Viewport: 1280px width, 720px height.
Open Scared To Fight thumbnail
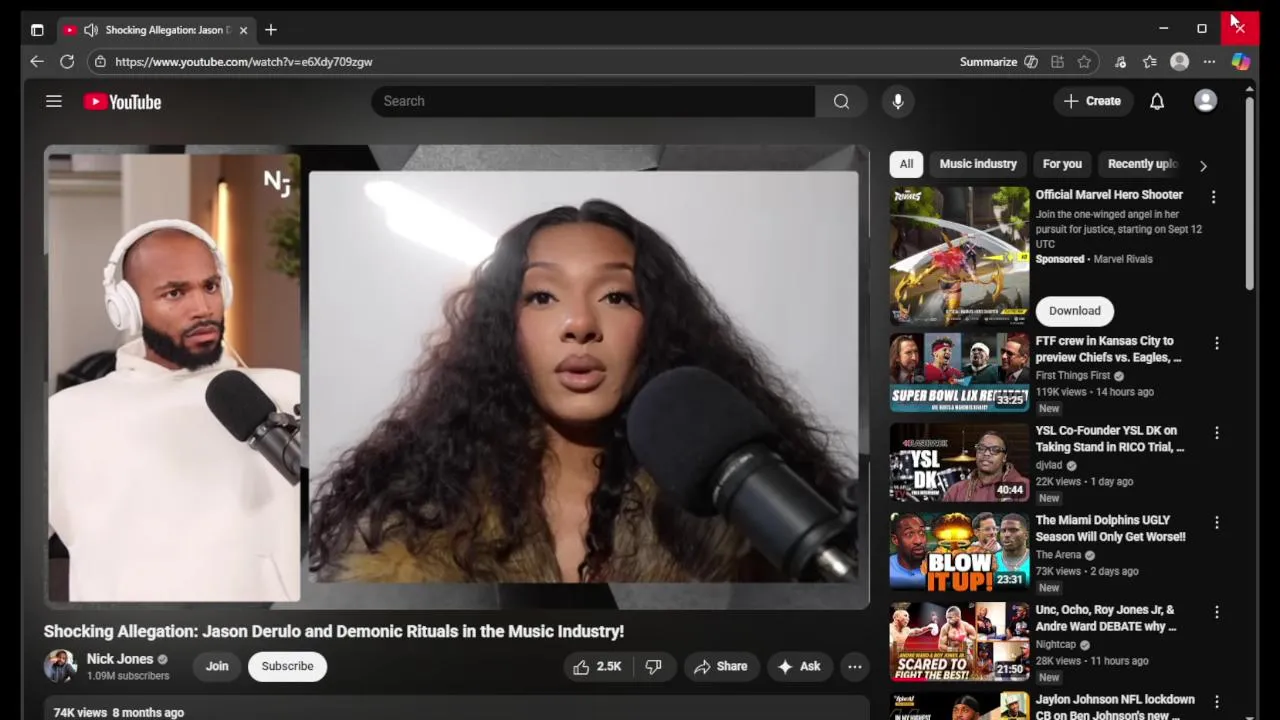click(959, 642)
